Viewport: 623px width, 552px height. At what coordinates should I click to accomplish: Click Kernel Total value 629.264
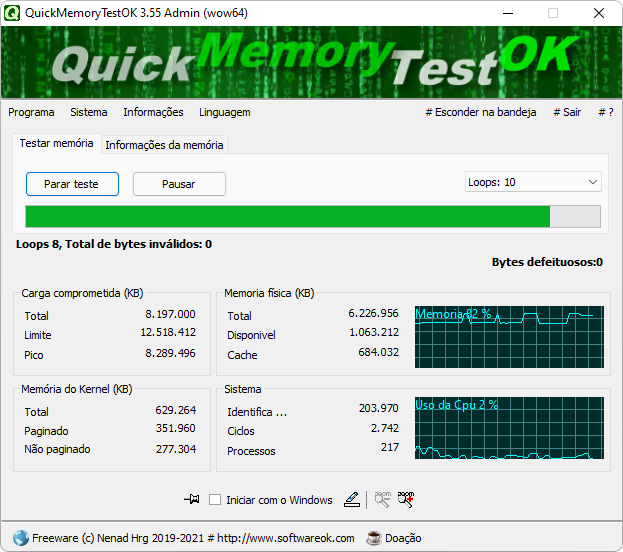(176, 410)
